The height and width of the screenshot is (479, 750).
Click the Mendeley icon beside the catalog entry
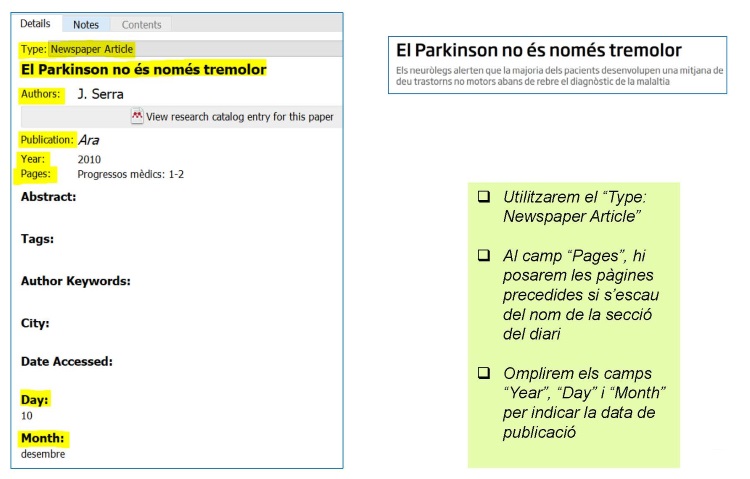[x=137, y=117]
